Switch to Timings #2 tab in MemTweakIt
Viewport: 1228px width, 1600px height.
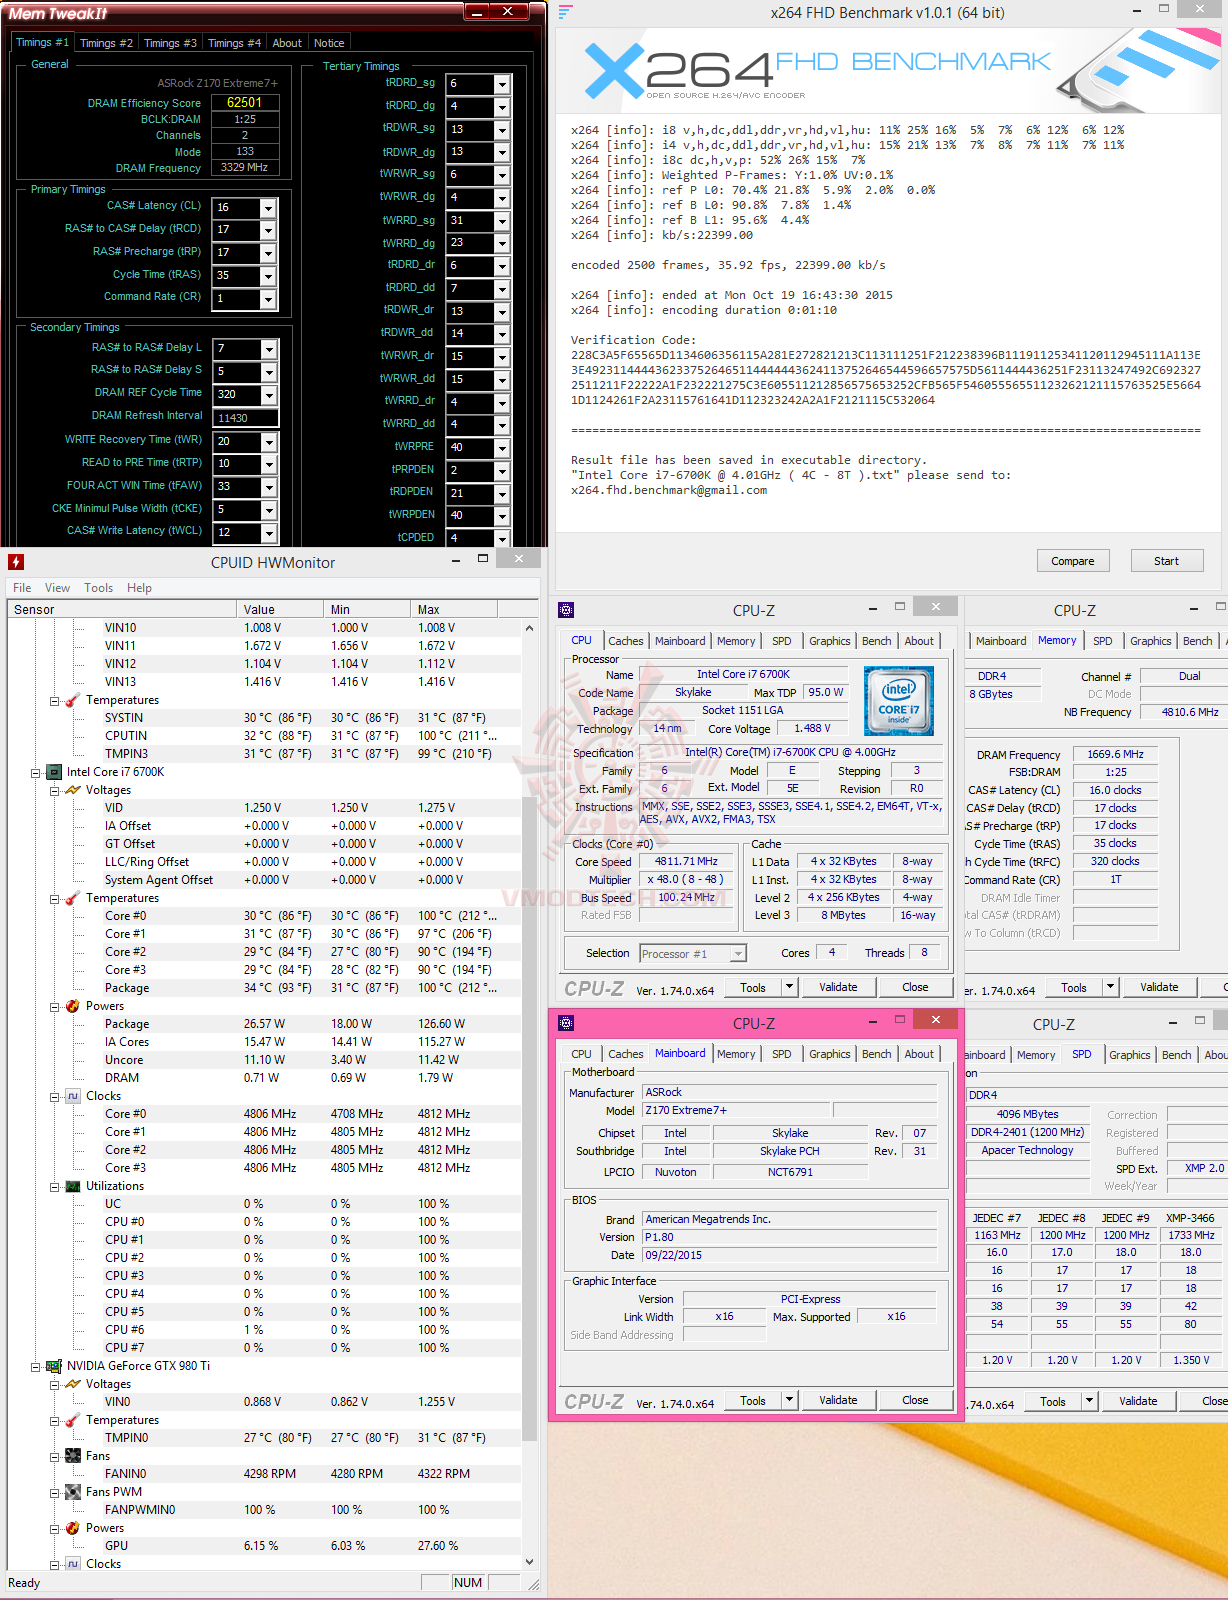coord(106,43)
